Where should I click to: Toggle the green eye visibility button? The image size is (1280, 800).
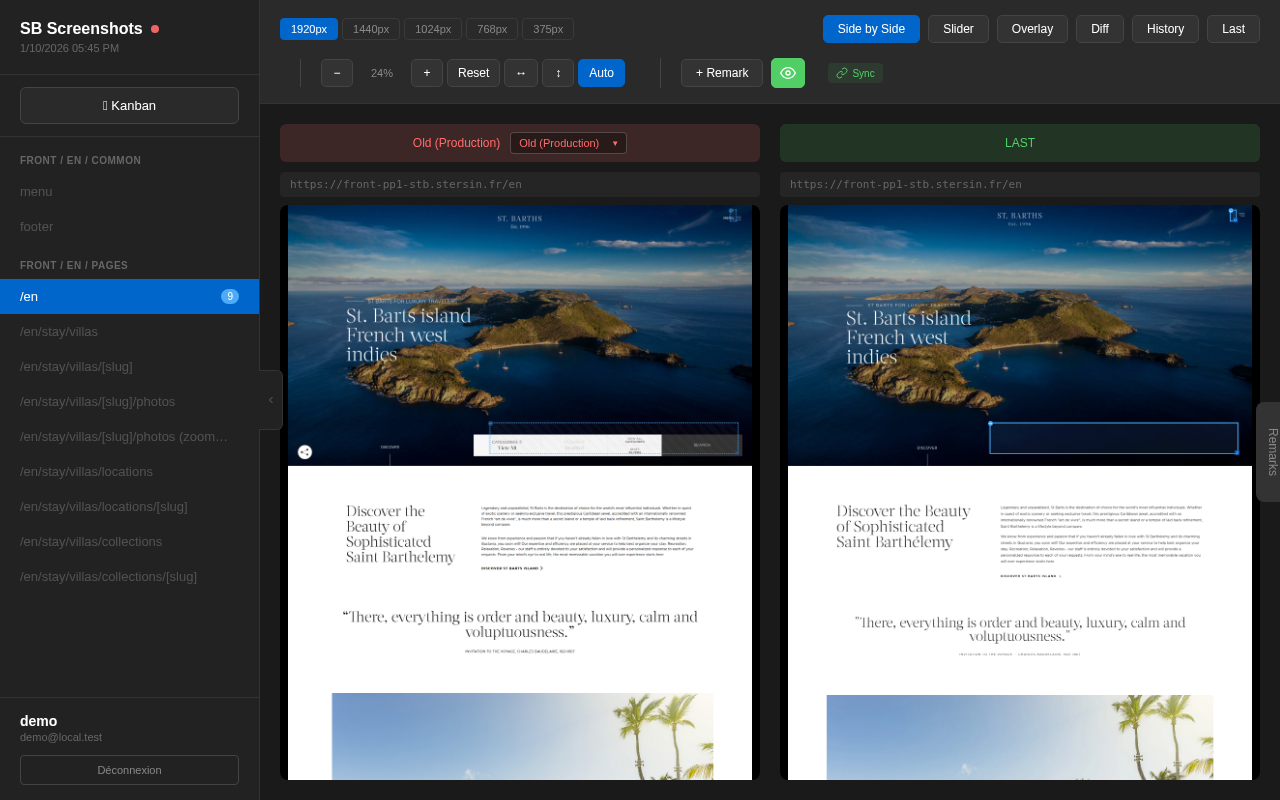point(788,73)
